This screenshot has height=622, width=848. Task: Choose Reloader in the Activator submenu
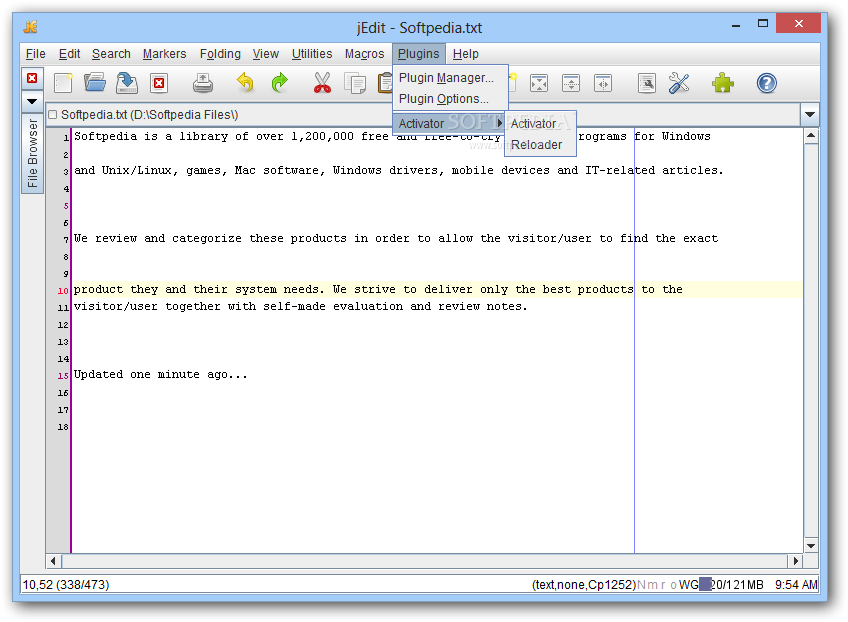[540, 145]
